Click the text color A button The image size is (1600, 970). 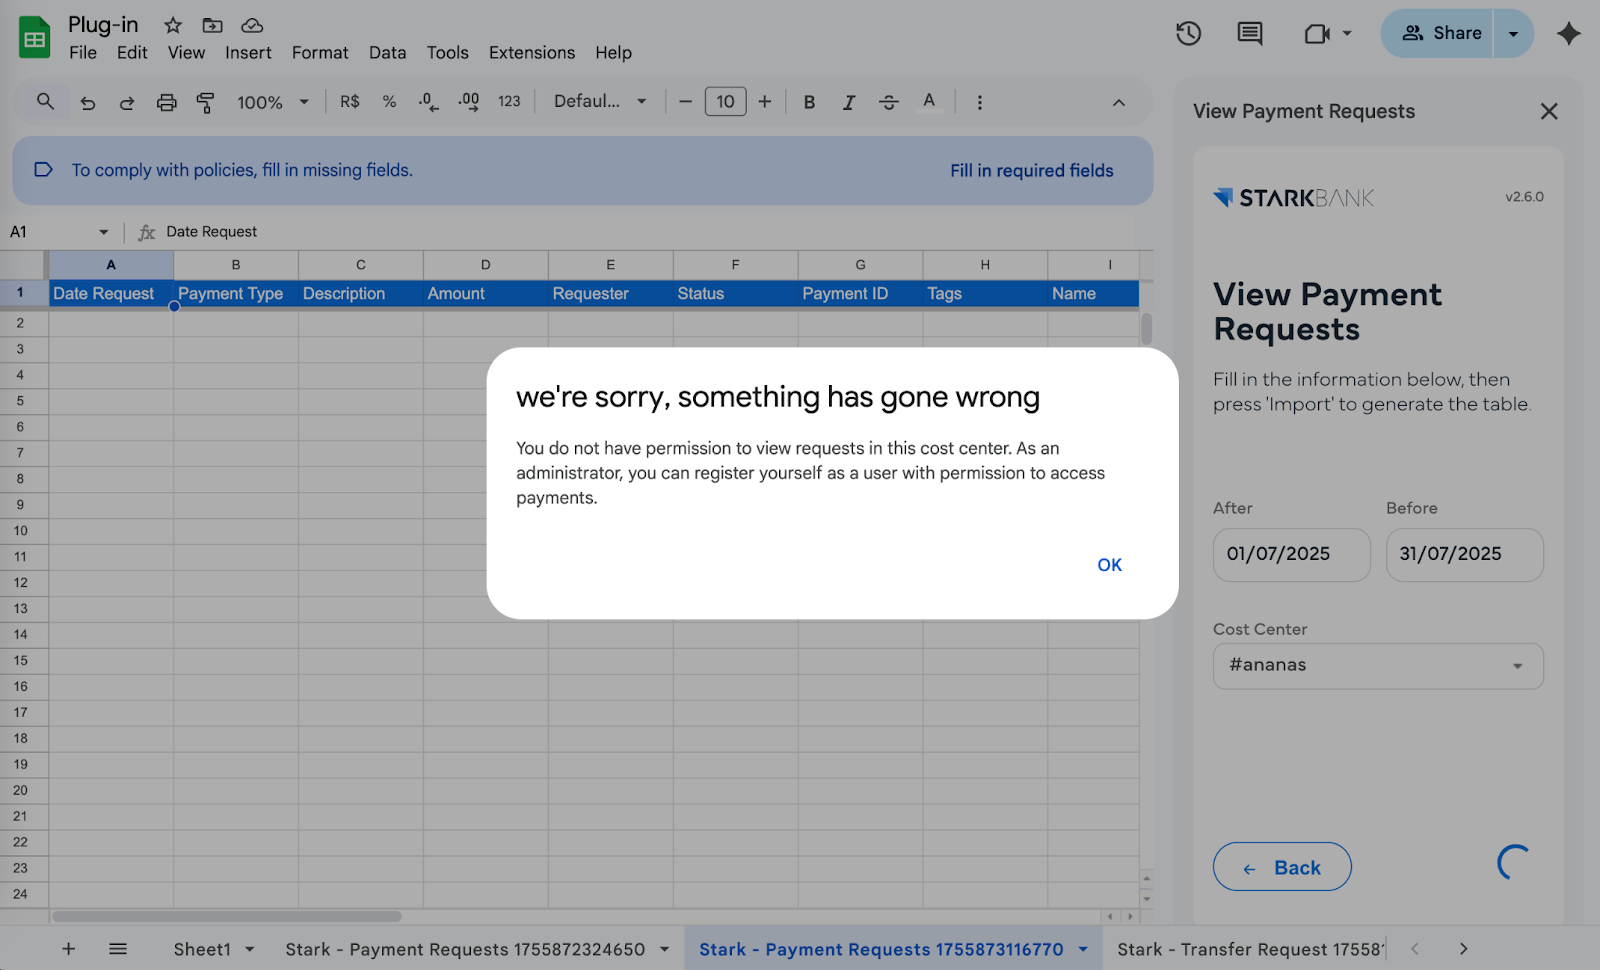pos(929,102)
